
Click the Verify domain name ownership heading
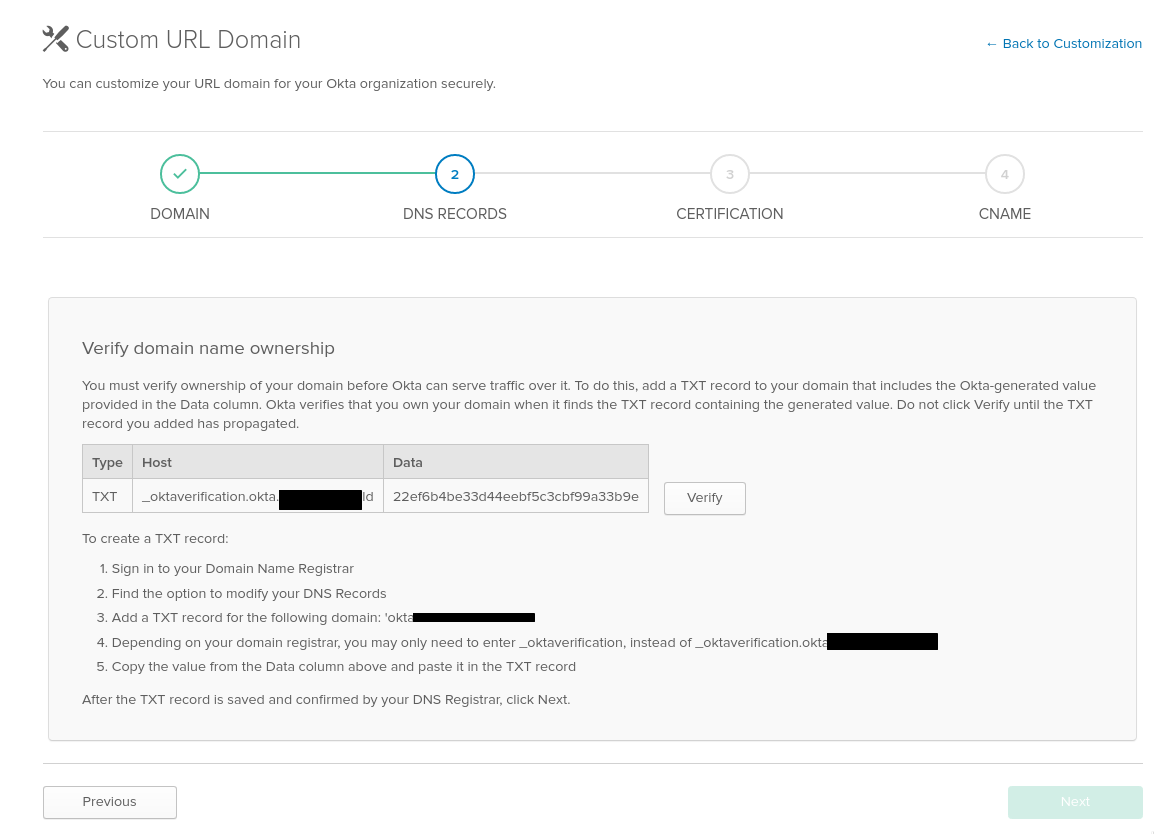point(208,348)
